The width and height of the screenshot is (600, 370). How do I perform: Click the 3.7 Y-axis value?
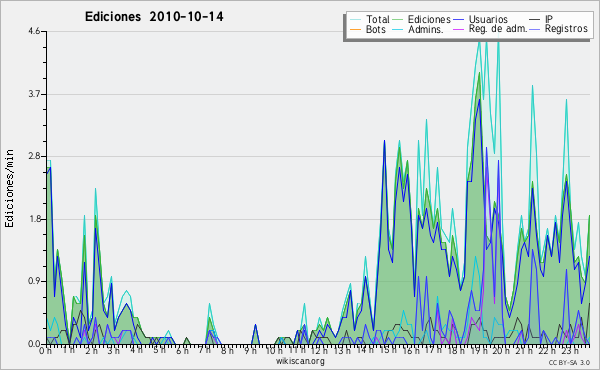tap(34, 94)
